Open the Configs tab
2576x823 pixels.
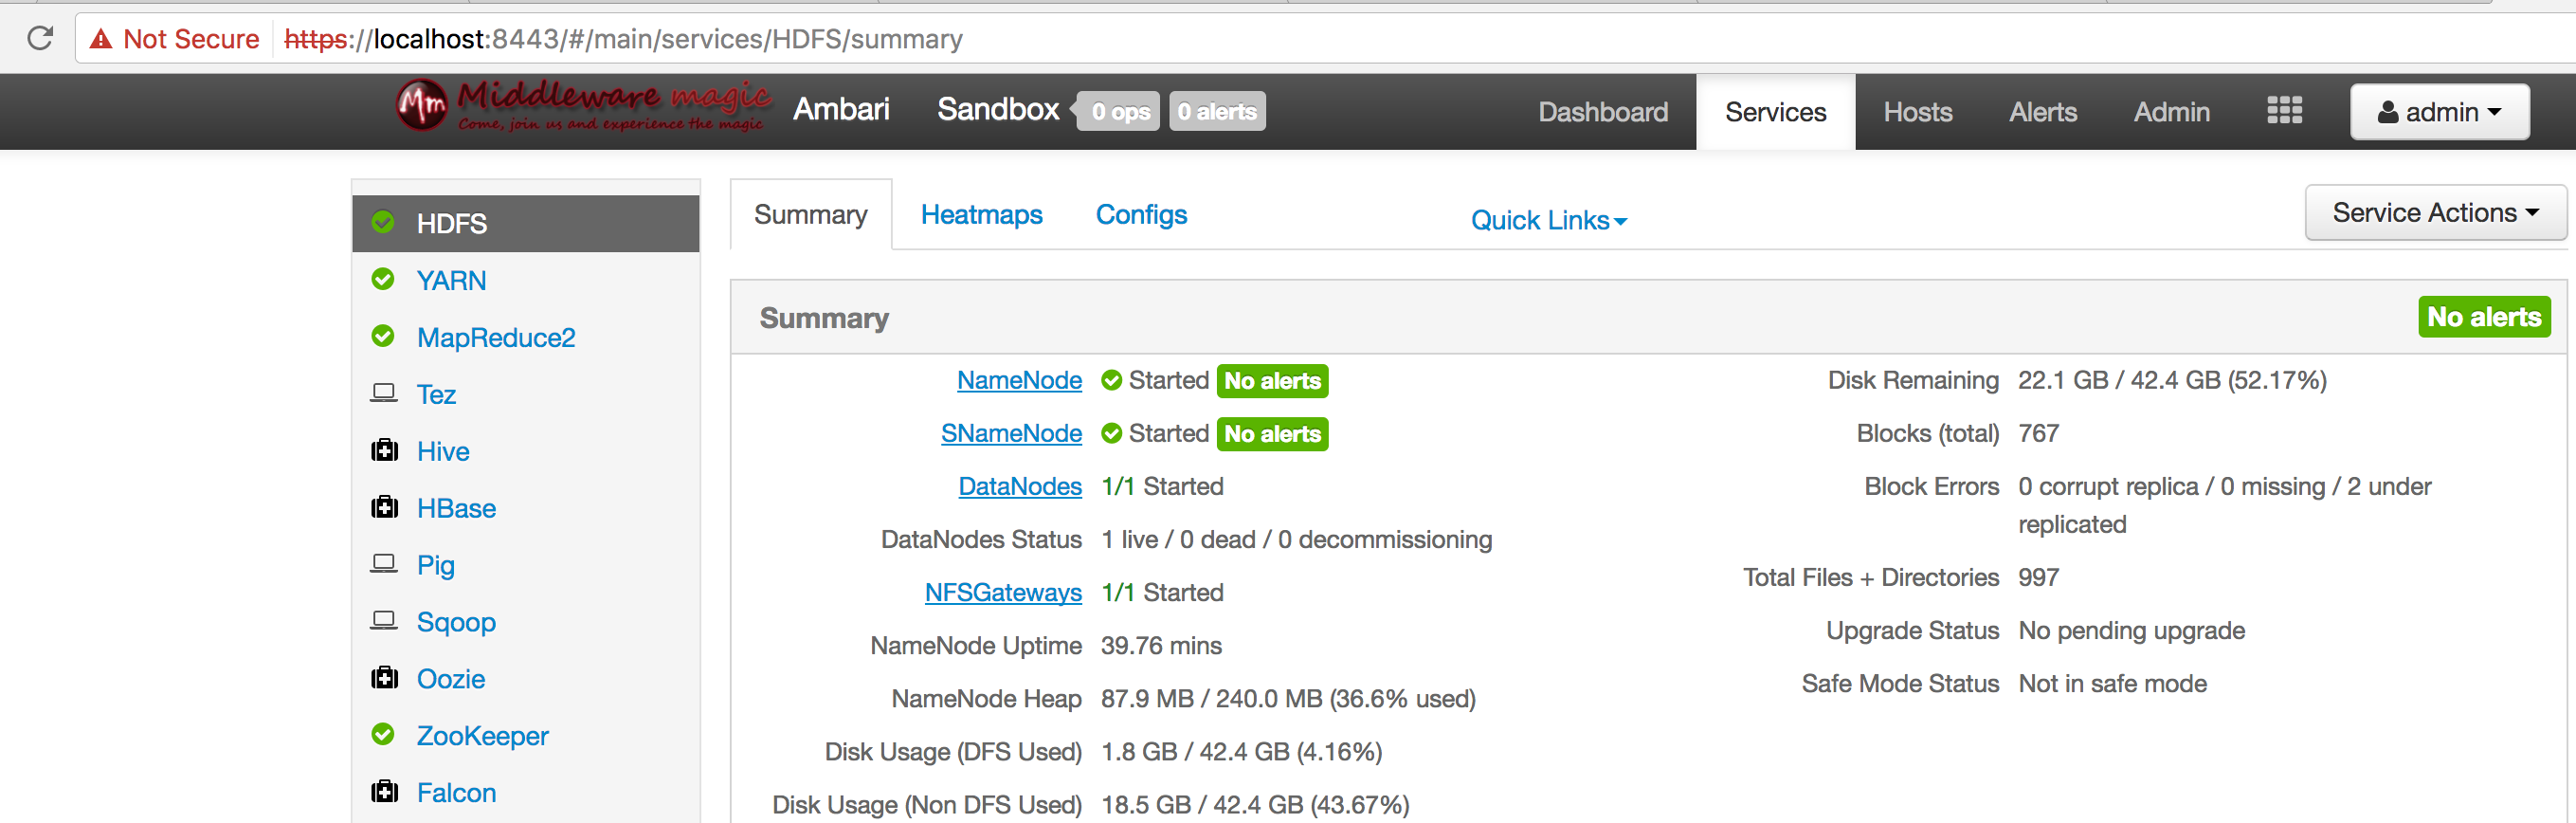[x=1141, y=215]
